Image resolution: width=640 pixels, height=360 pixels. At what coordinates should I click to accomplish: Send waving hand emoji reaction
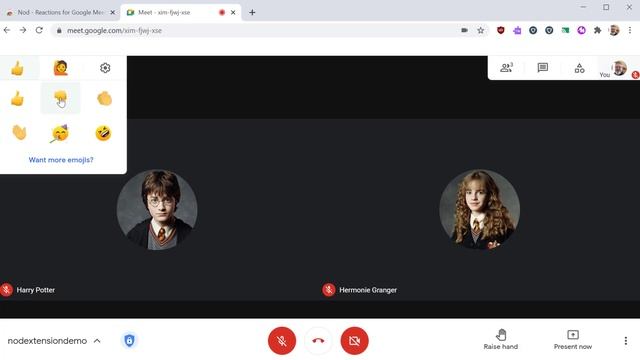tap(19, 133)
